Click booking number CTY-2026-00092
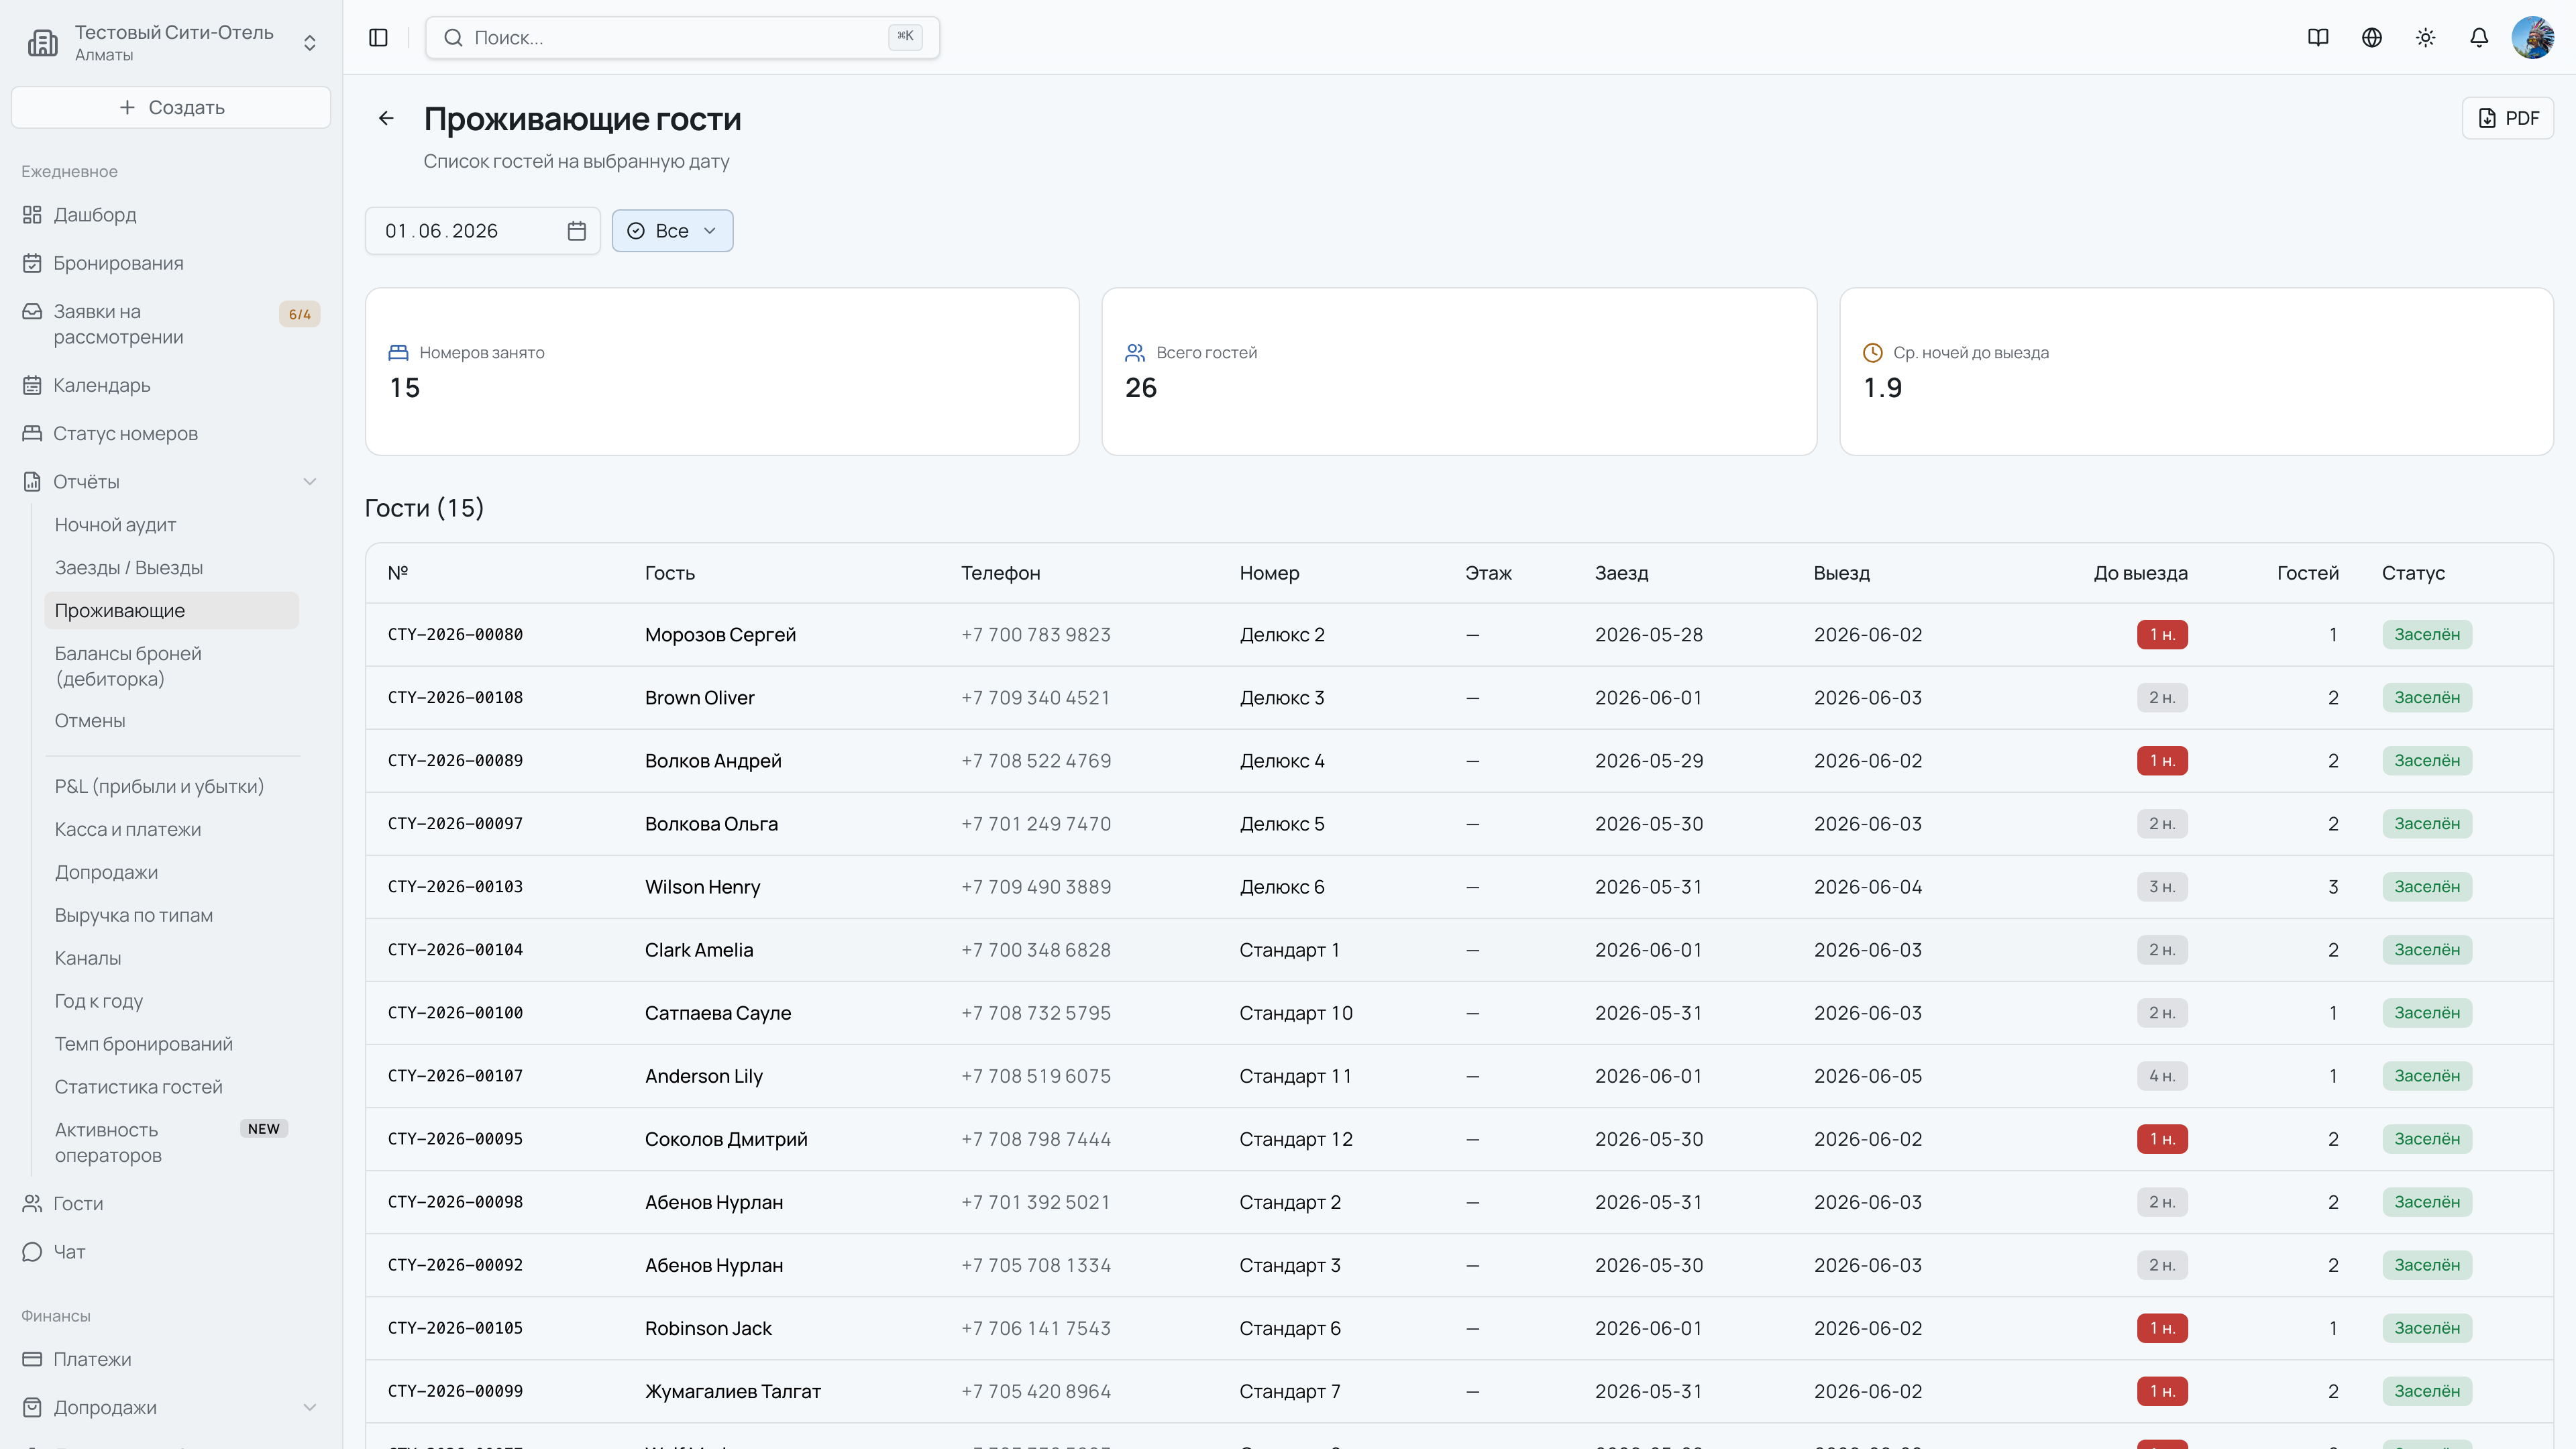Image resolution: width=2576 pixels, height=1449 pixels. click(x=455, y=1265)
